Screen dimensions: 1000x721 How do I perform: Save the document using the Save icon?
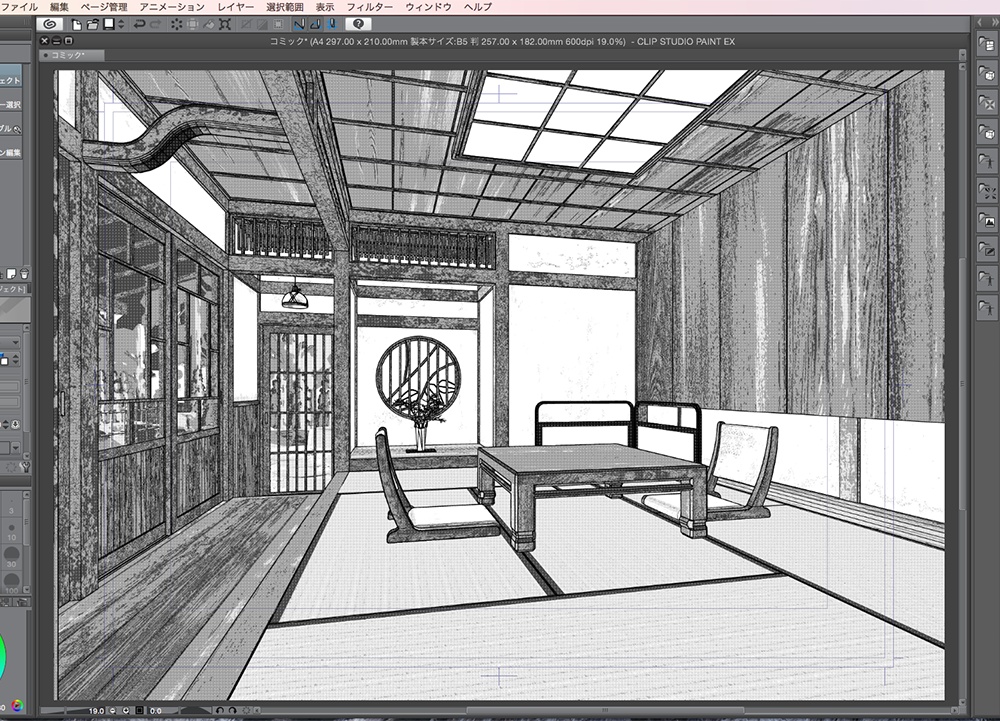click(108, 26)
